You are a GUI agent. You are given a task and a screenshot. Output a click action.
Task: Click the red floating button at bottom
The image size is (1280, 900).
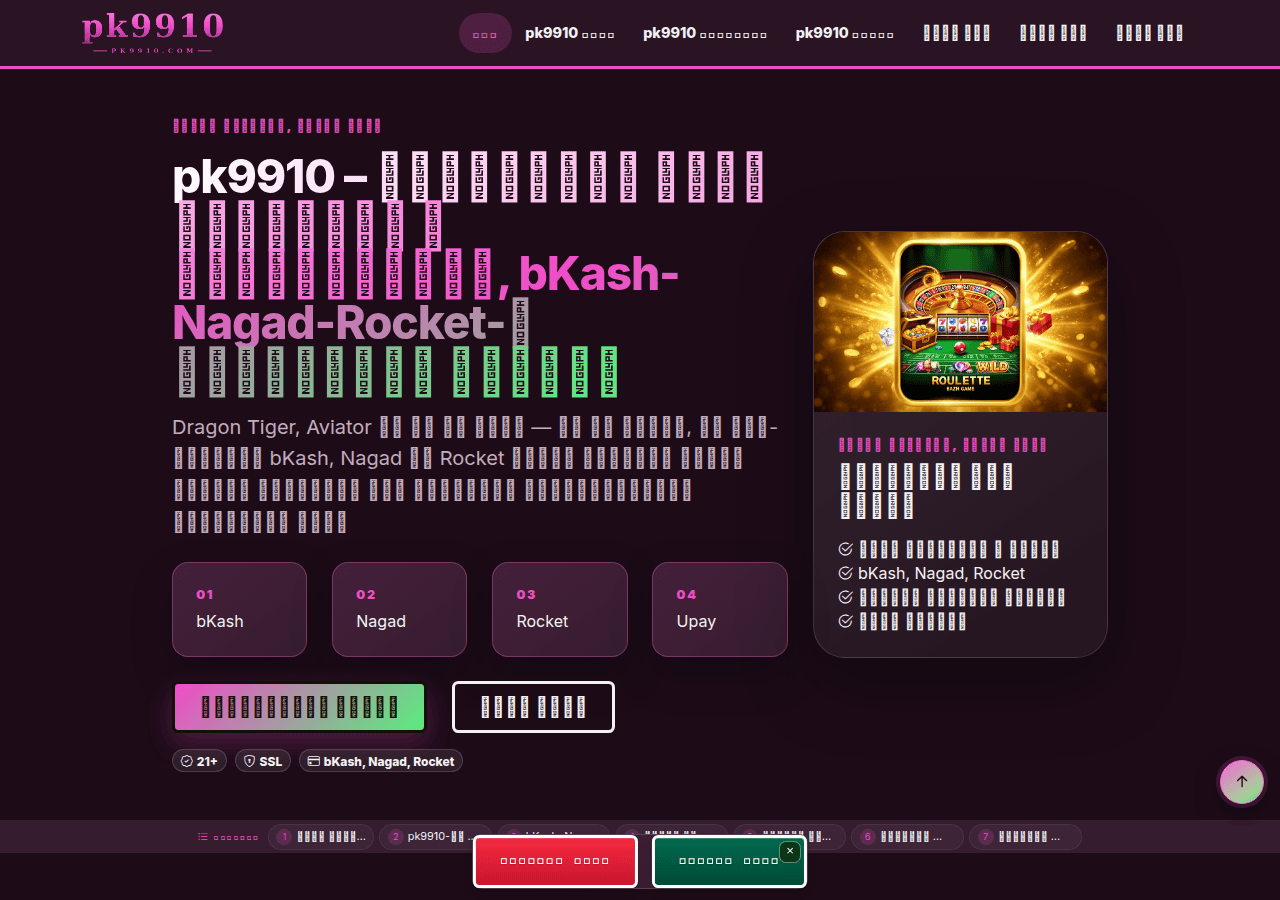(555, 861)
